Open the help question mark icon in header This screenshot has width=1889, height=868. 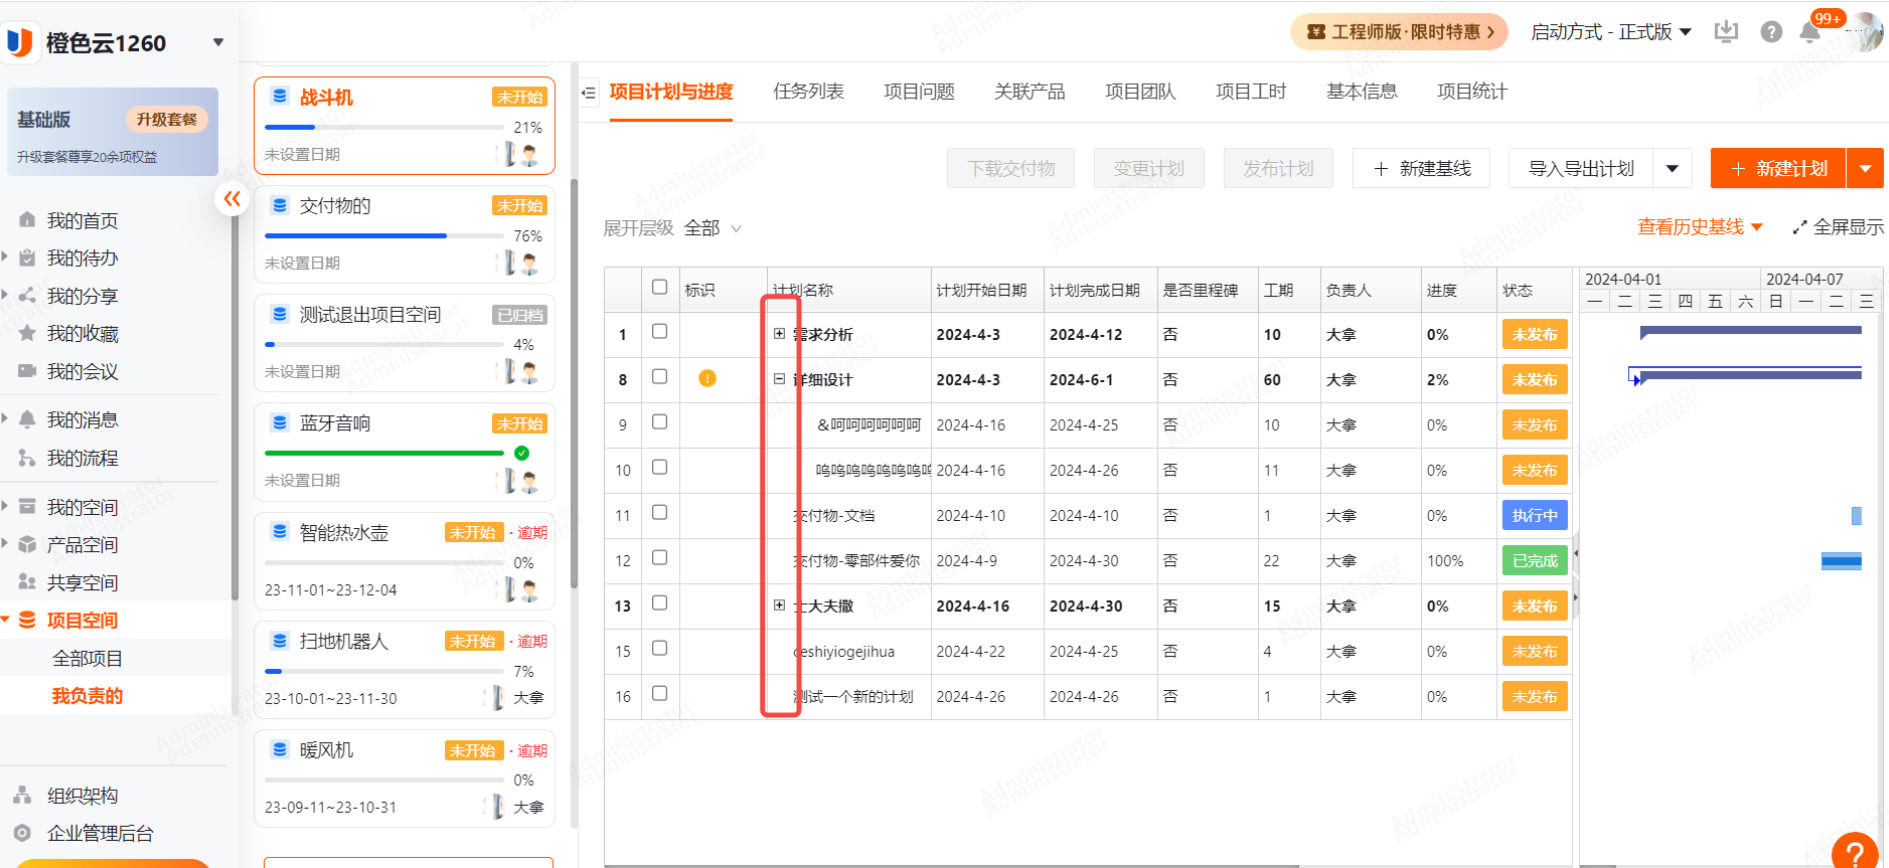tap(1771, 32)
